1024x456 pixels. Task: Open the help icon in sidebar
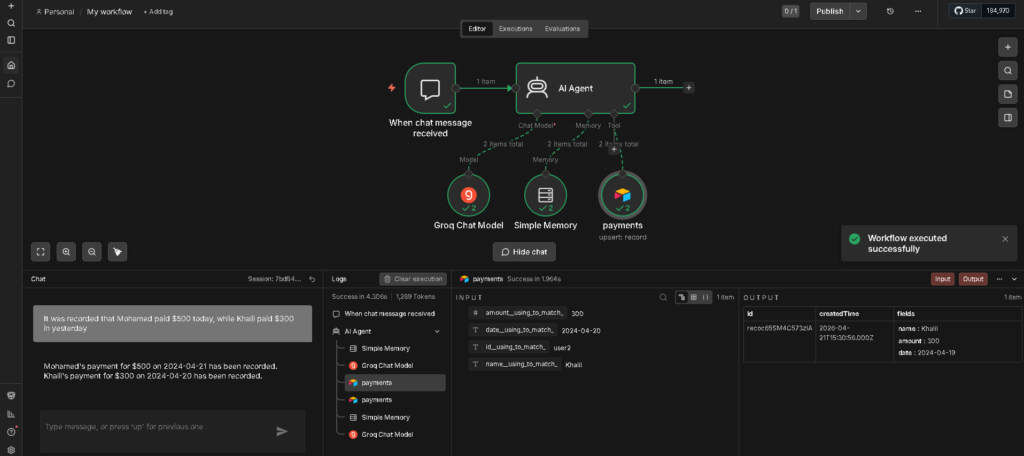click(x=10, y=432)
